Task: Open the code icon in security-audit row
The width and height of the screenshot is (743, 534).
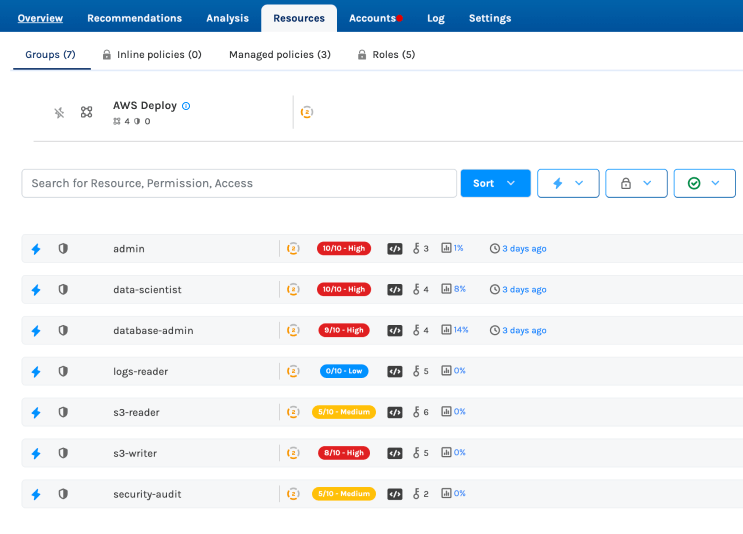Action: 395,494
